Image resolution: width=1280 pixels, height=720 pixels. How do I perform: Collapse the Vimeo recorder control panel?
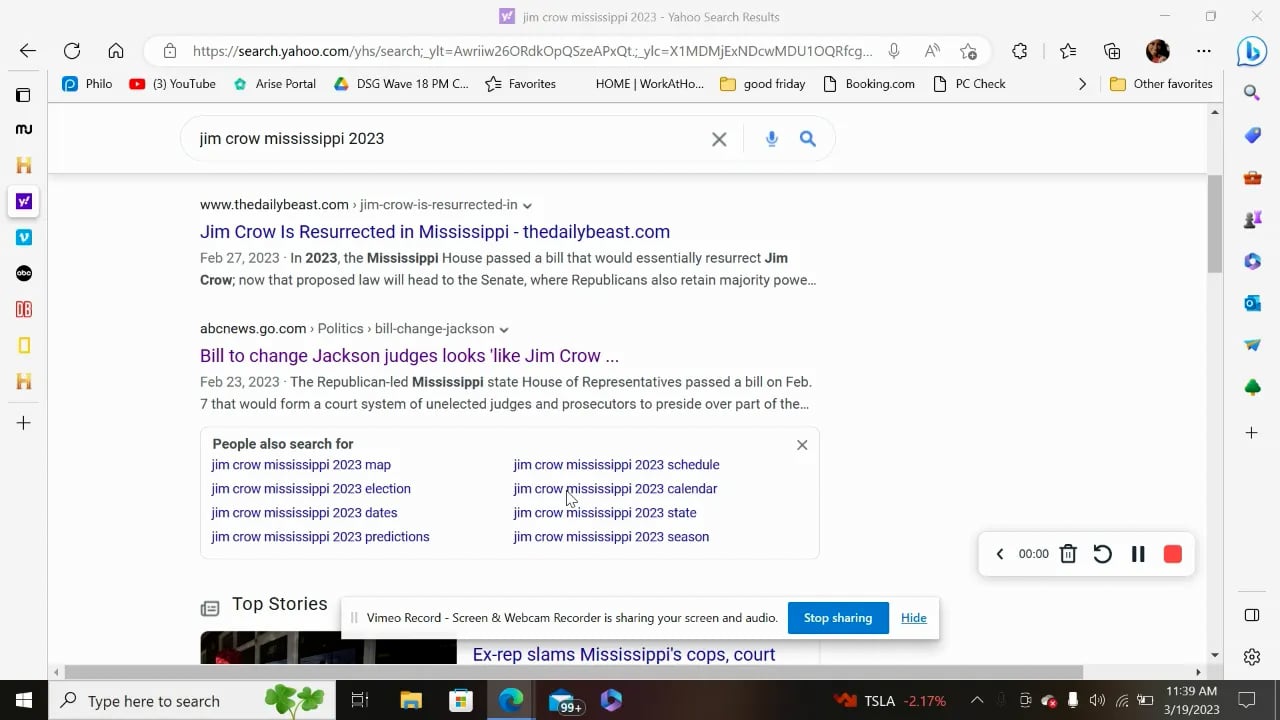pyautogui.click(x=1000, y=554)
